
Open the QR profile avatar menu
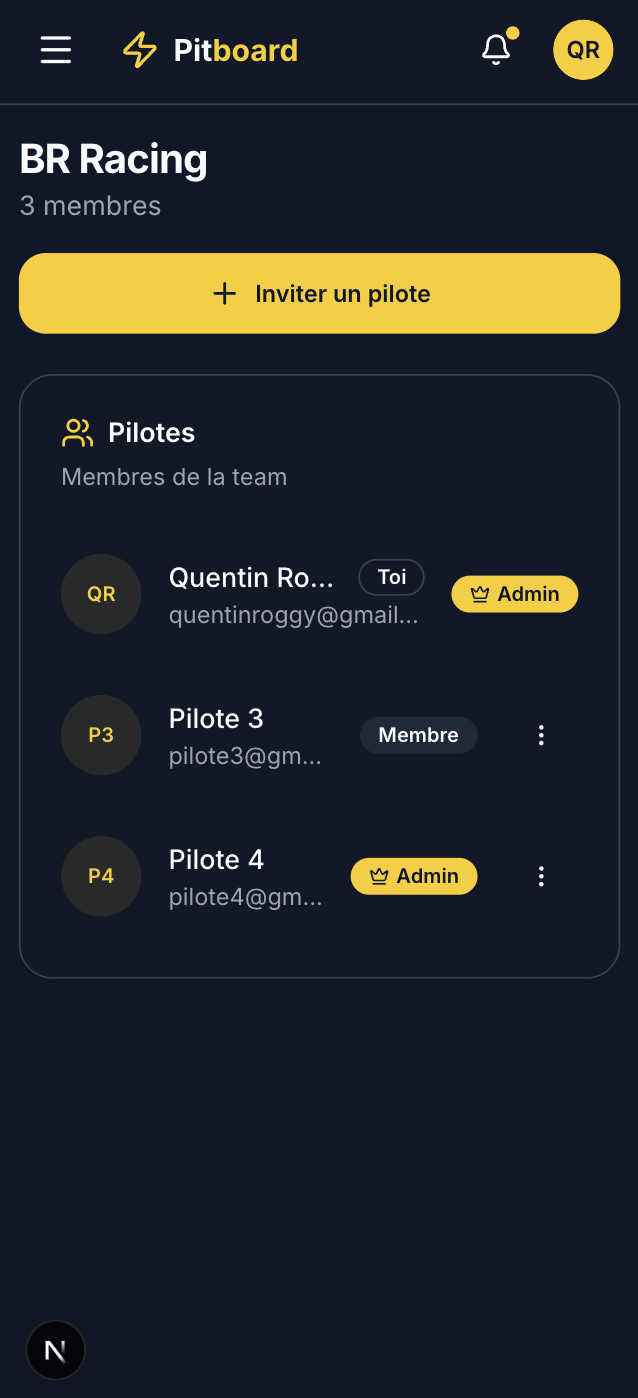click(x=583, y=49)
